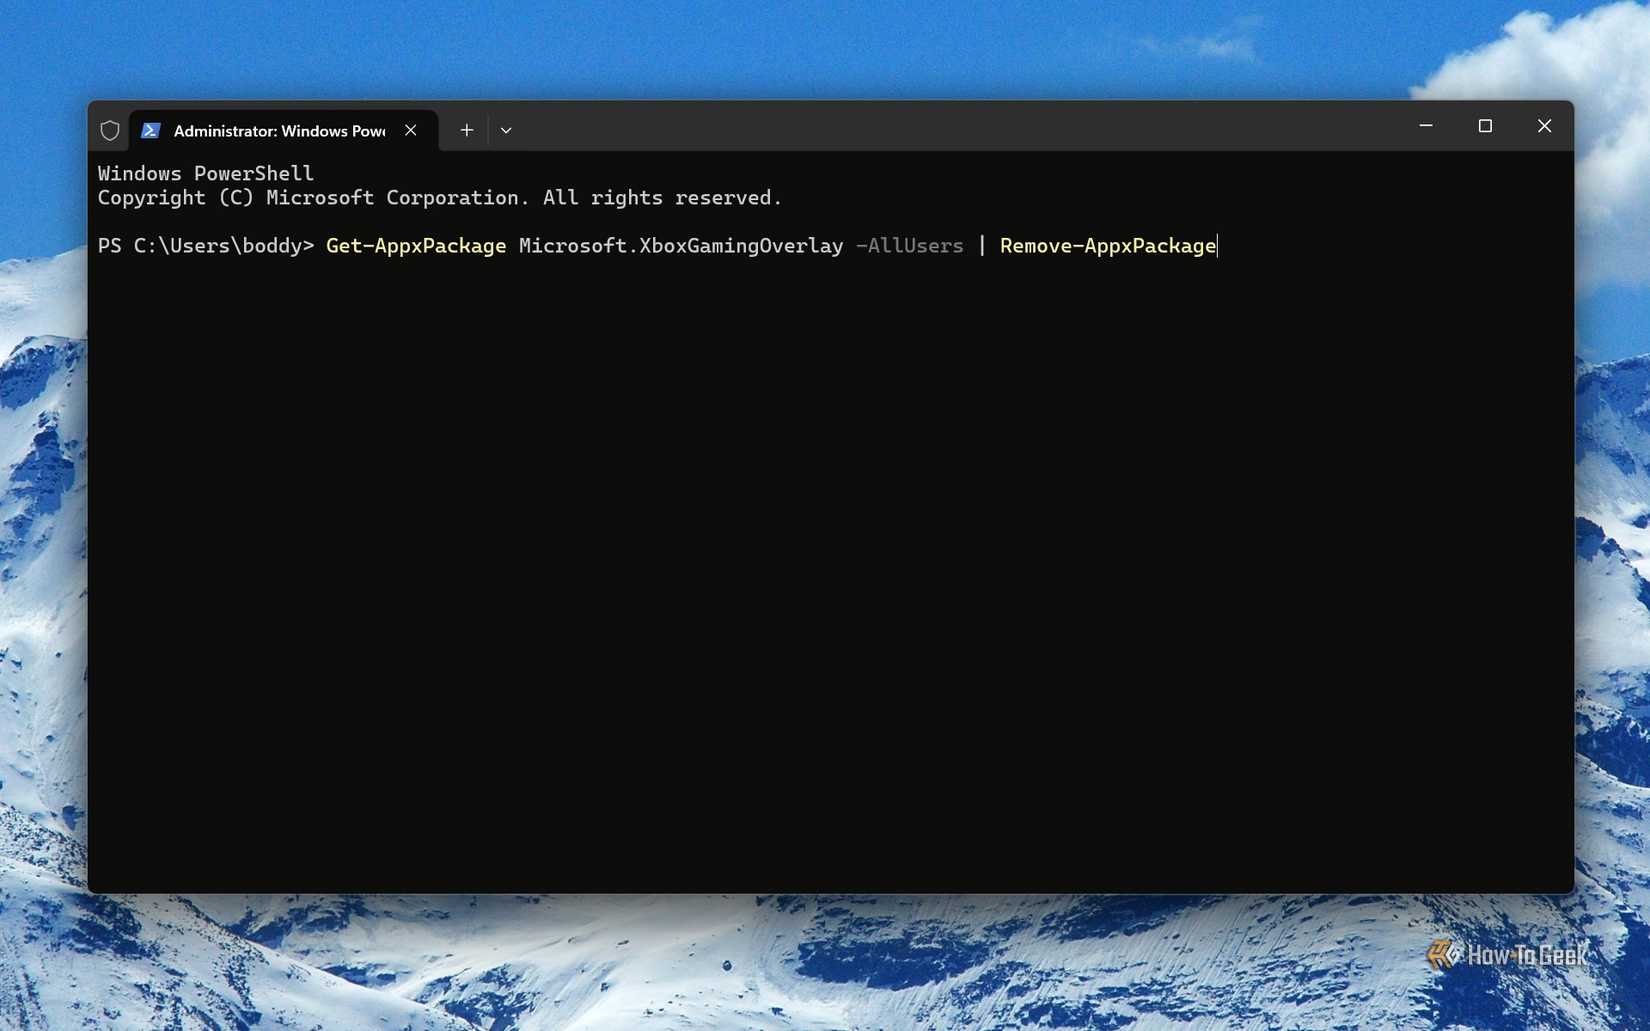Click the administrator shield icon in title bar
This screenshot has height=1031, width=1650.
point(110,130)
